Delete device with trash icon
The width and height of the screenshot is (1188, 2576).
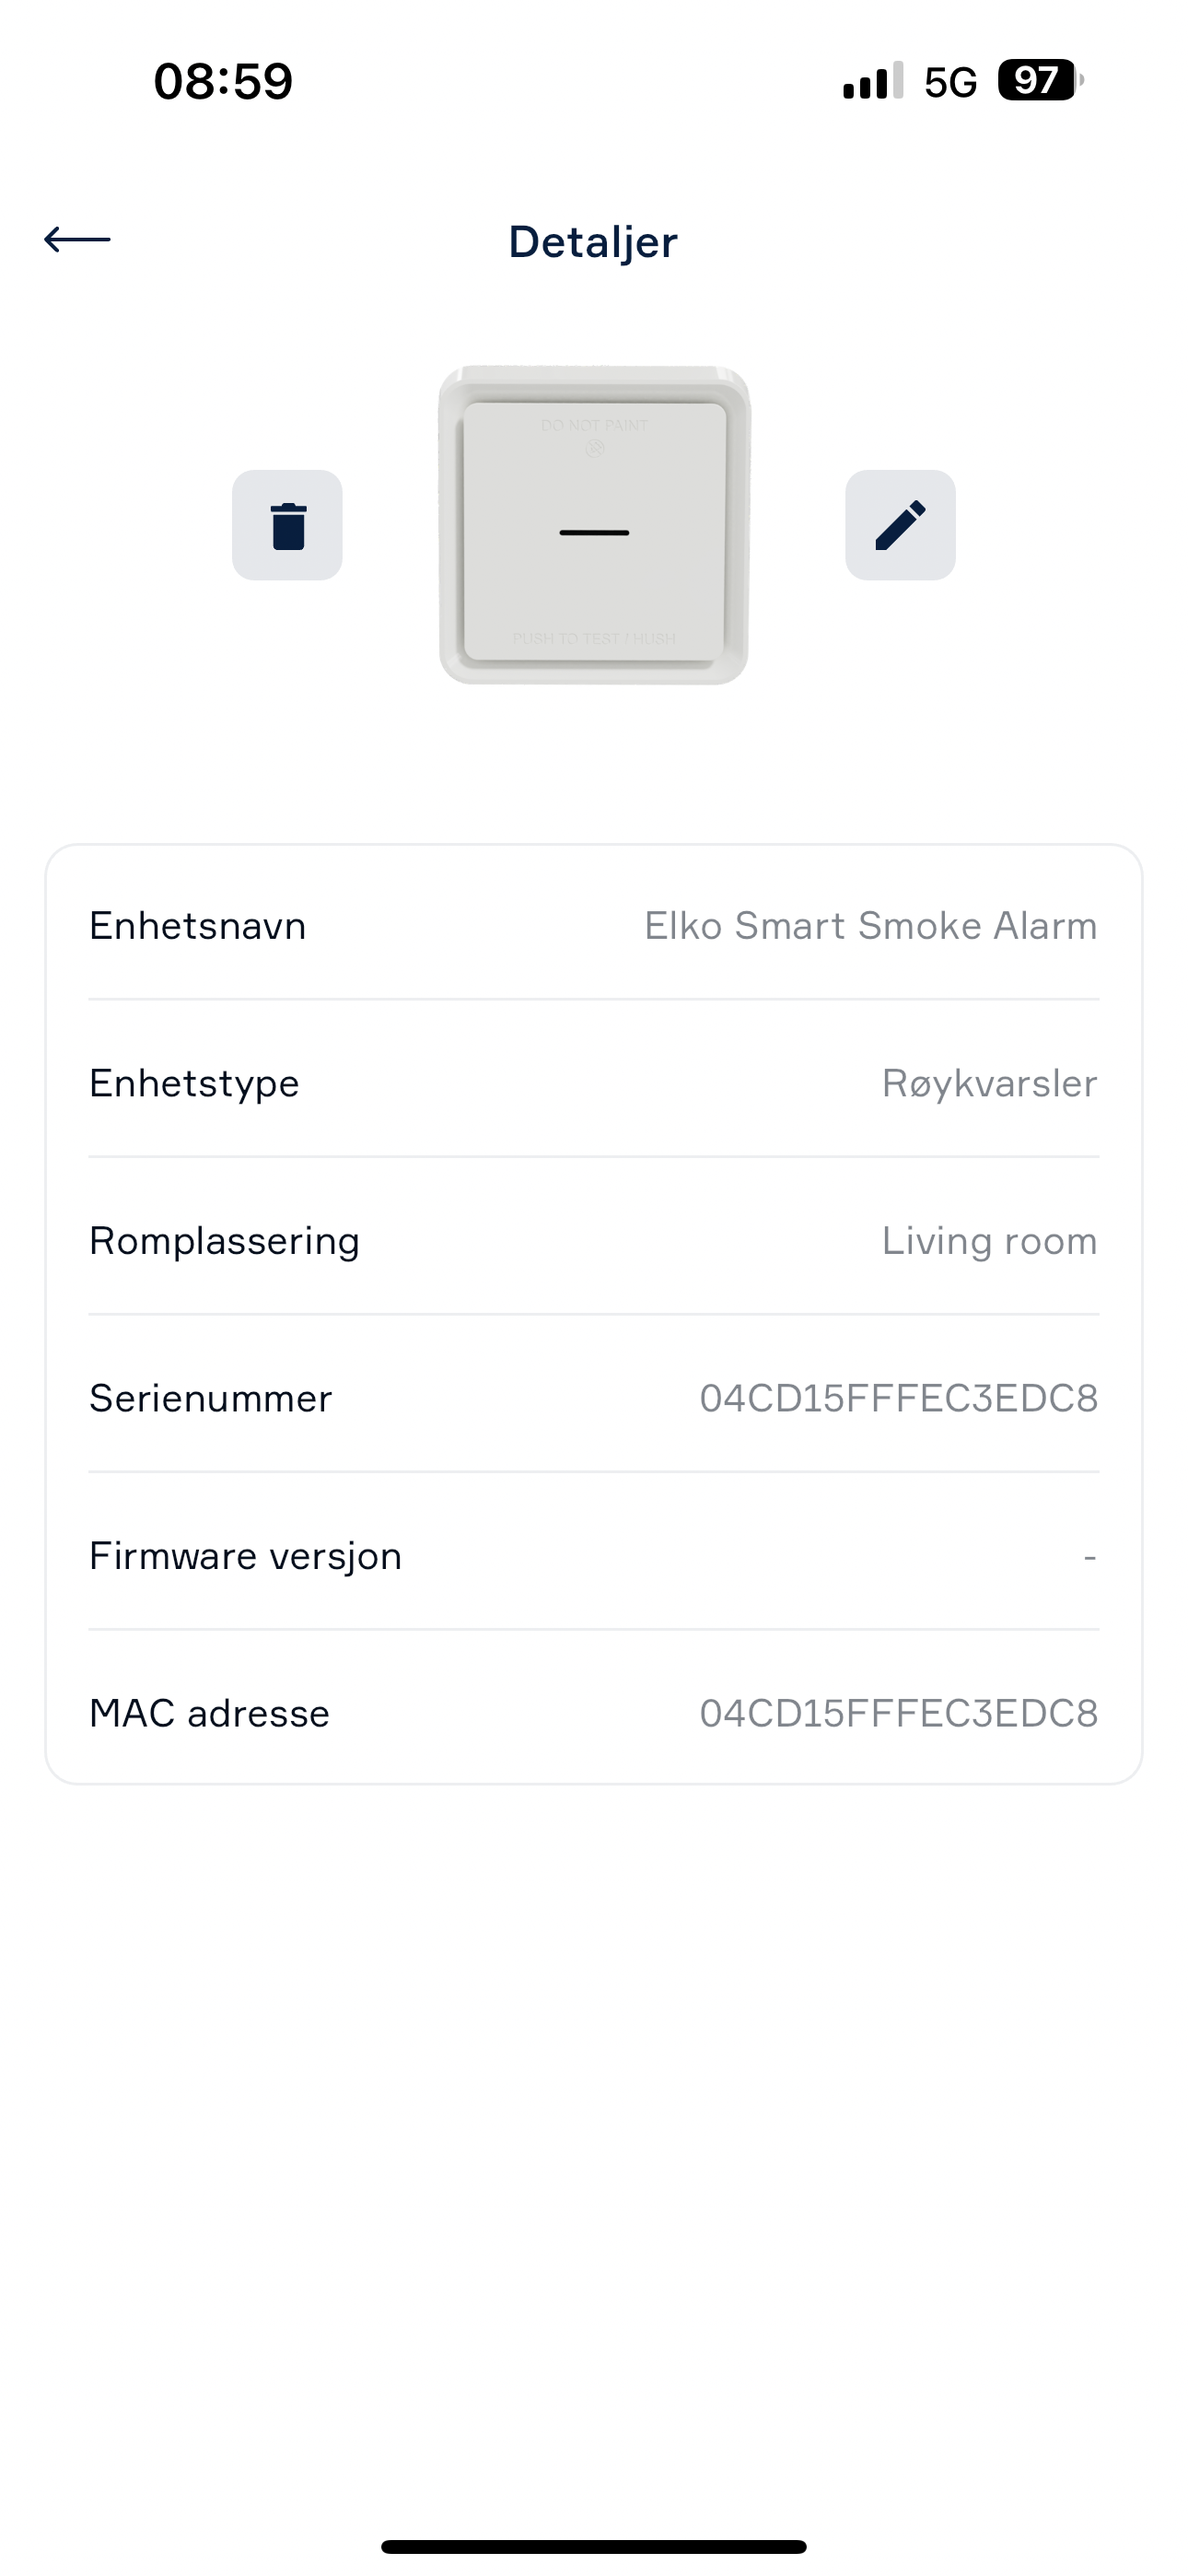click(287, 525)
